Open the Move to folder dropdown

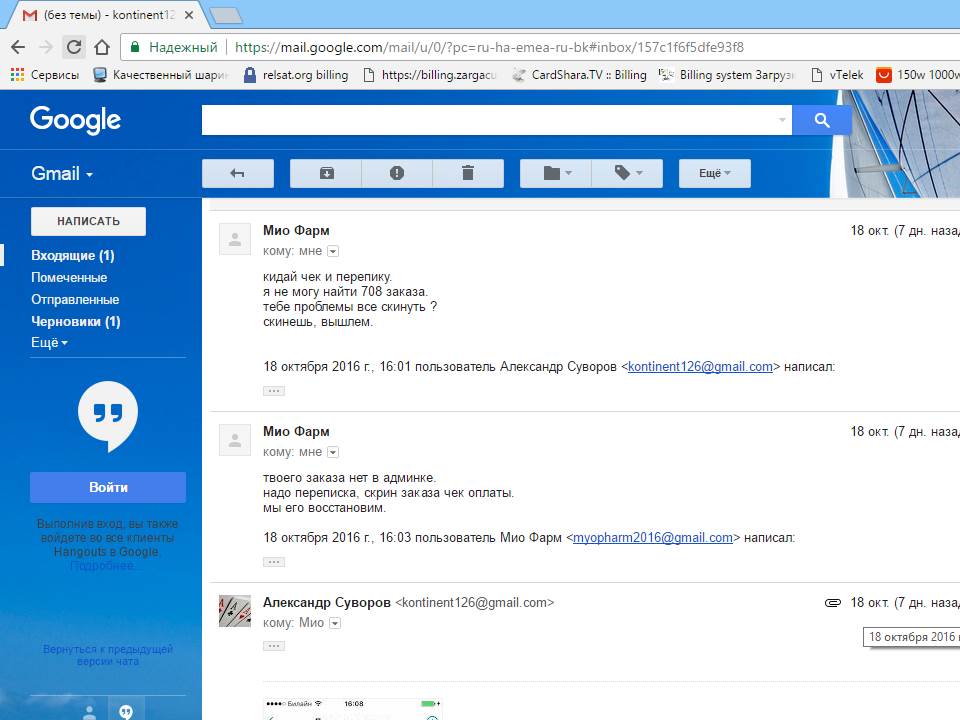pyautogui.click(x=556, y=173)
